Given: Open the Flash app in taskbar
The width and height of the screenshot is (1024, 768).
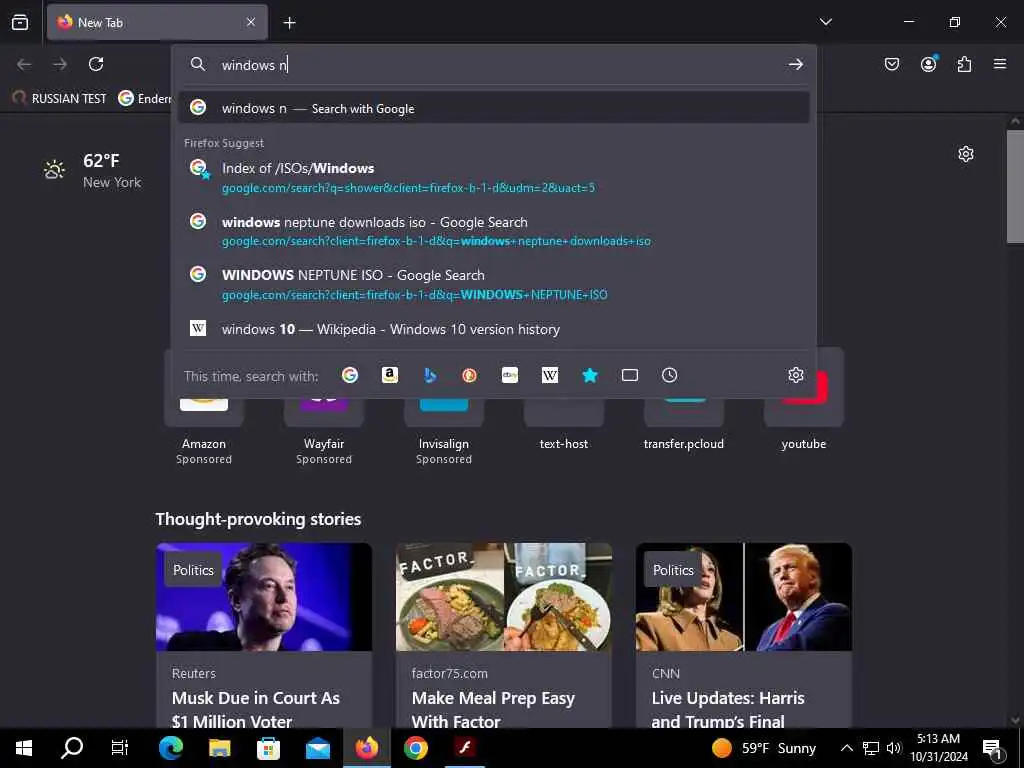Looking at the screenshot, I should pyautogui.click(x=464, y=748).
